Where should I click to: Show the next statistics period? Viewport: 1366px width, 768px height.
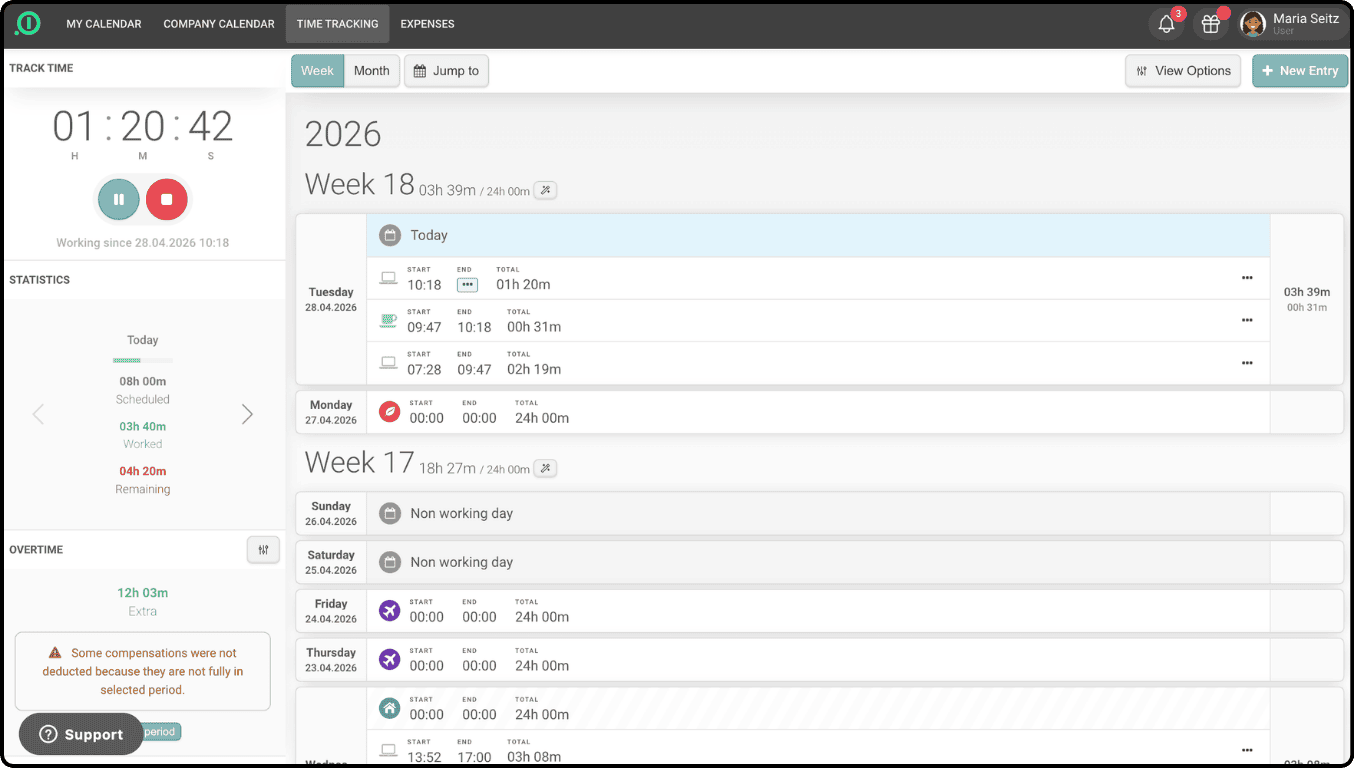(247, 414)
